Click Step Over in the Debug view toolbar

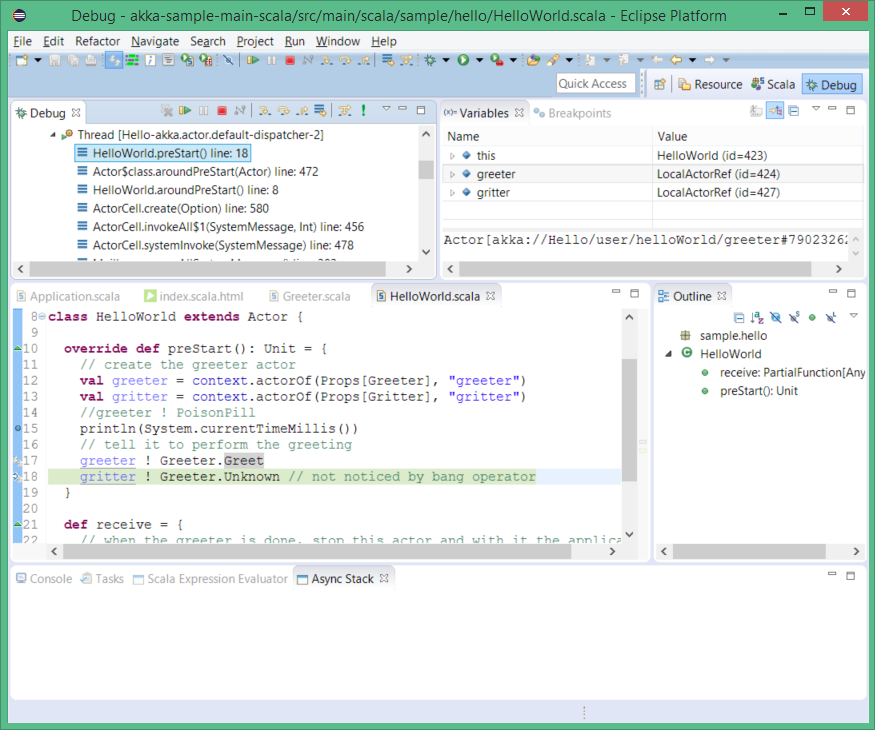coord(284,111)
